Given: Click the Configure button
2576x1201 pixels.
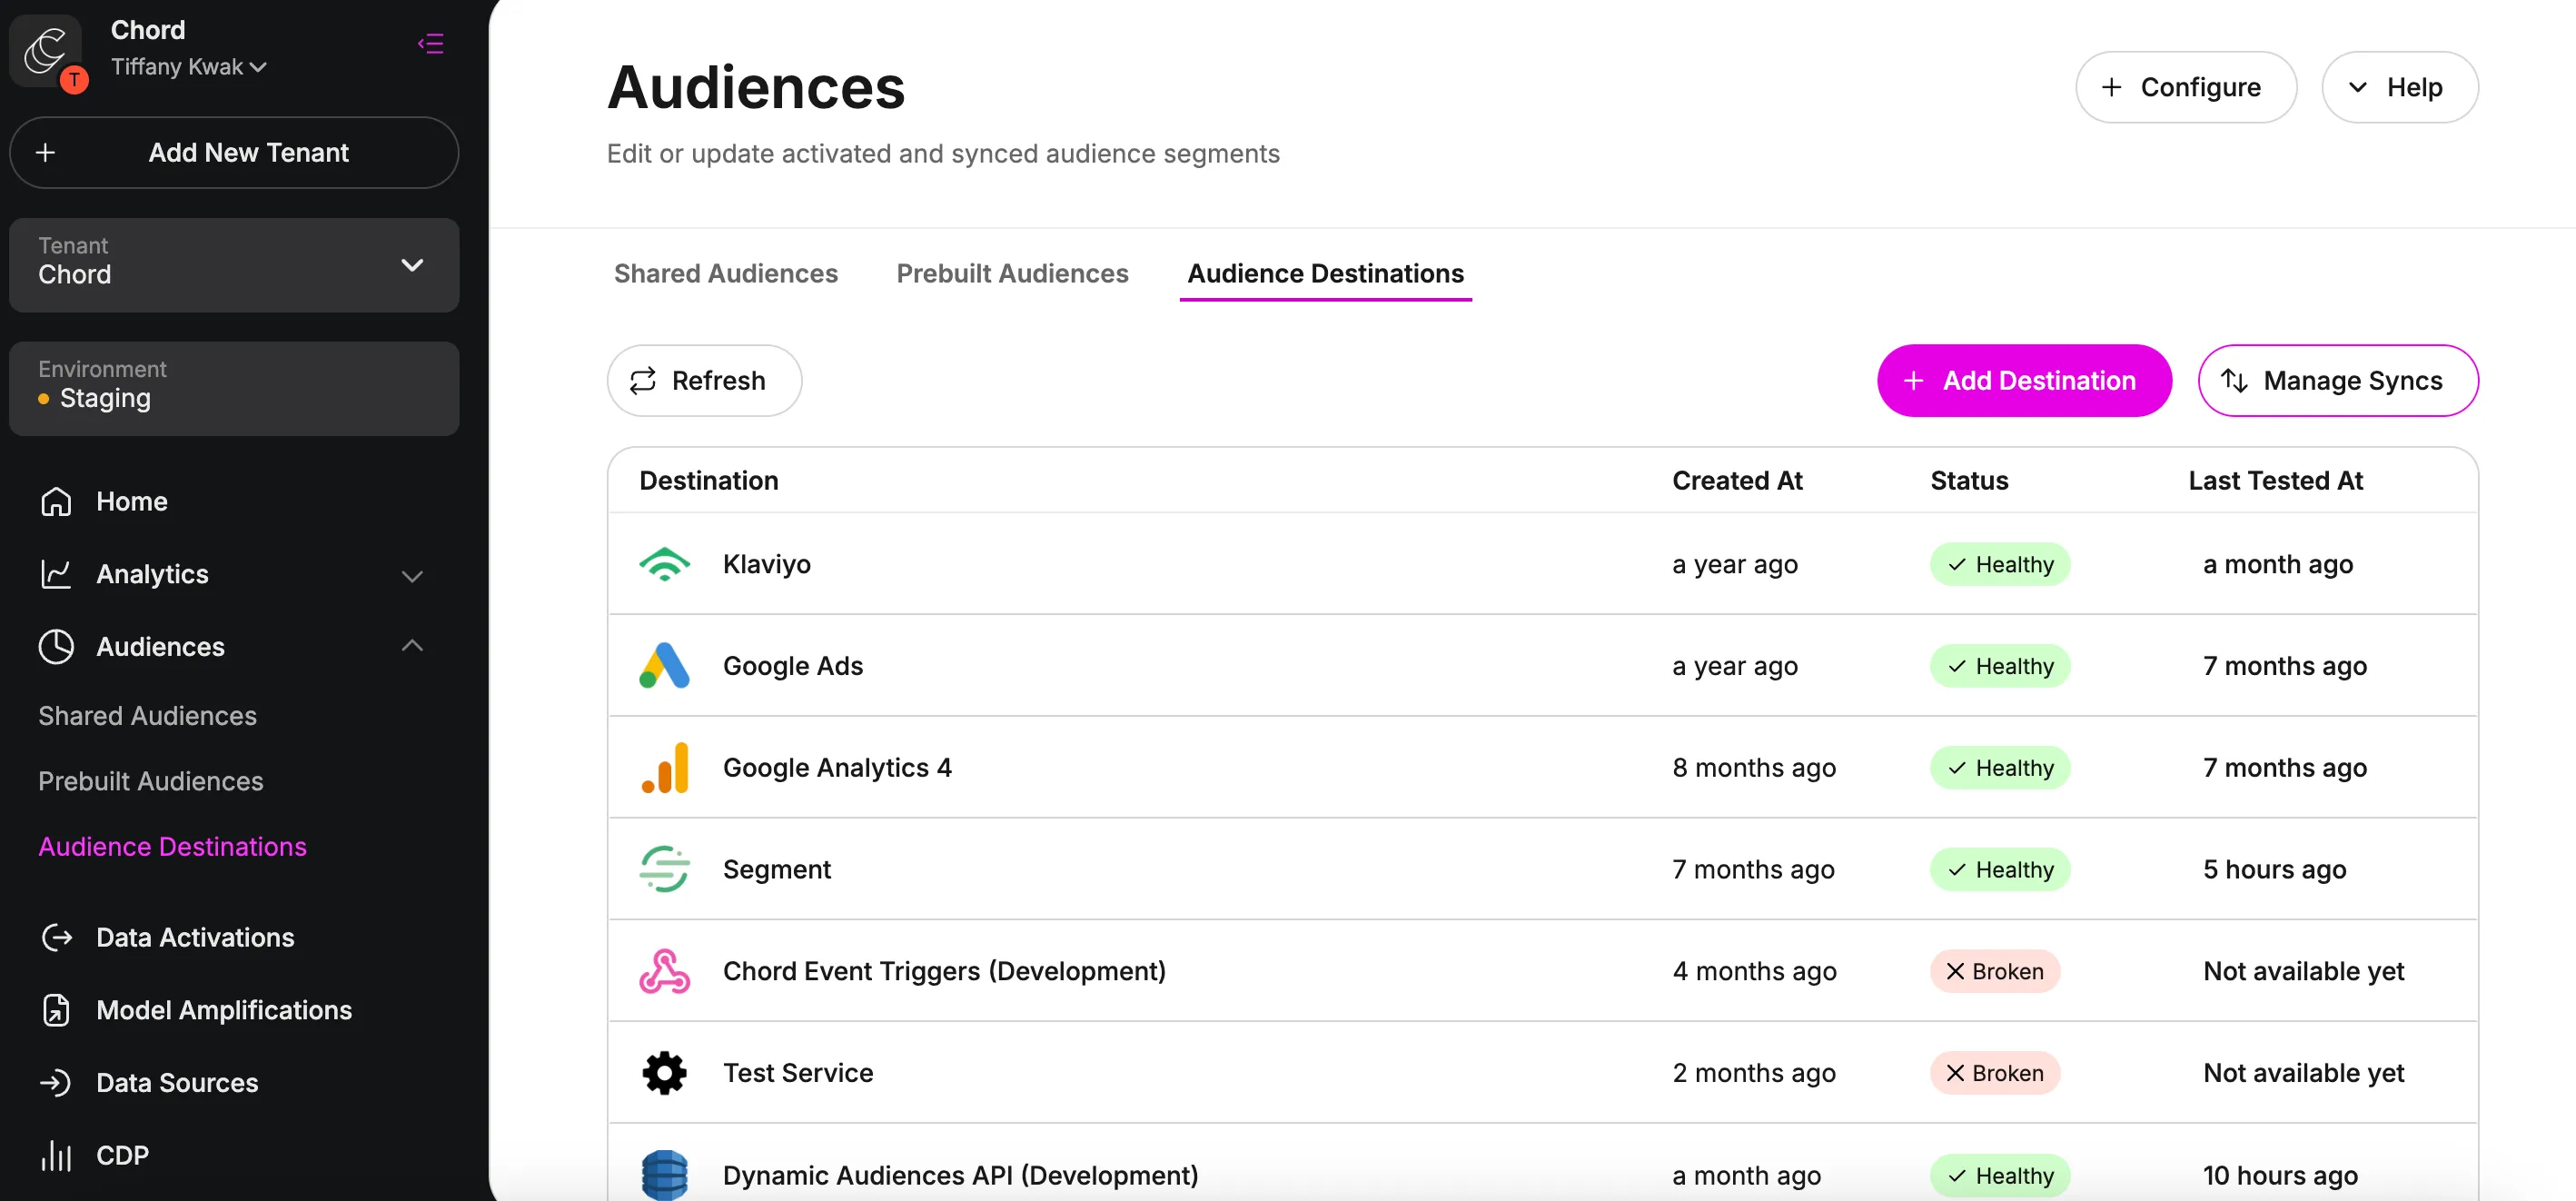Looking at the screenshot, I should 2185,87.
